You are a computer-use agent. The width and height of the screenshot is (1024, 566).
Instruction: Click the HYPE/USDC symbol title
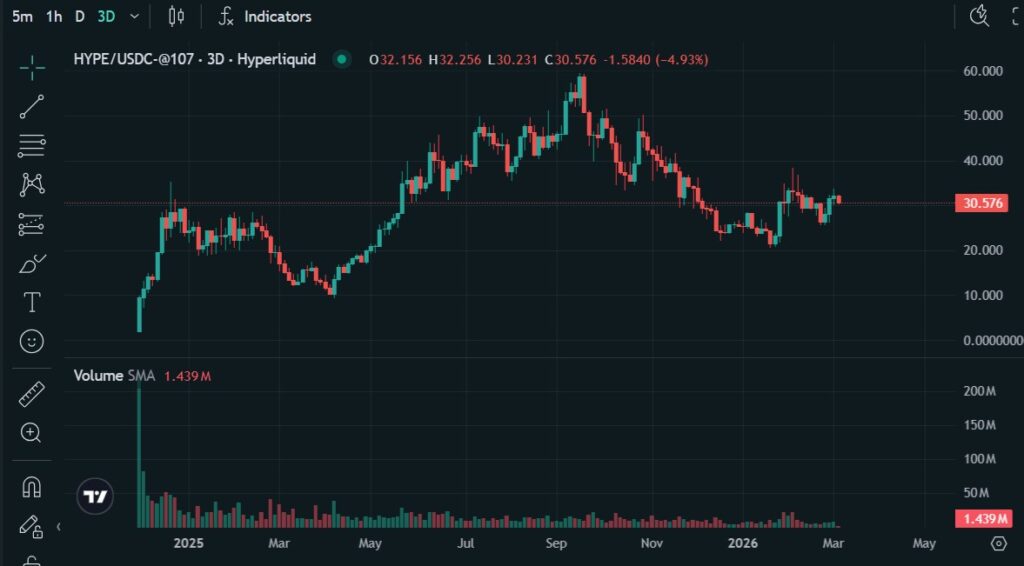point(195,60)
